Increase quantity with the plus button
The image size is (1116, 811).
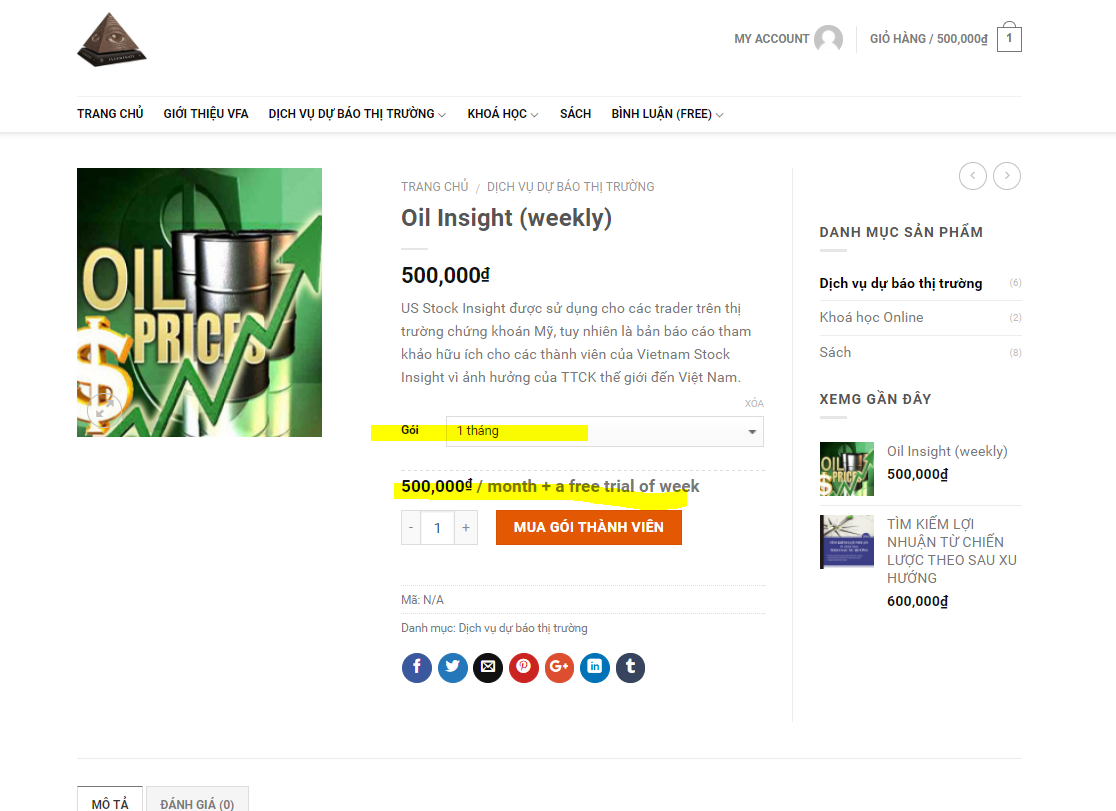(466, 528)
